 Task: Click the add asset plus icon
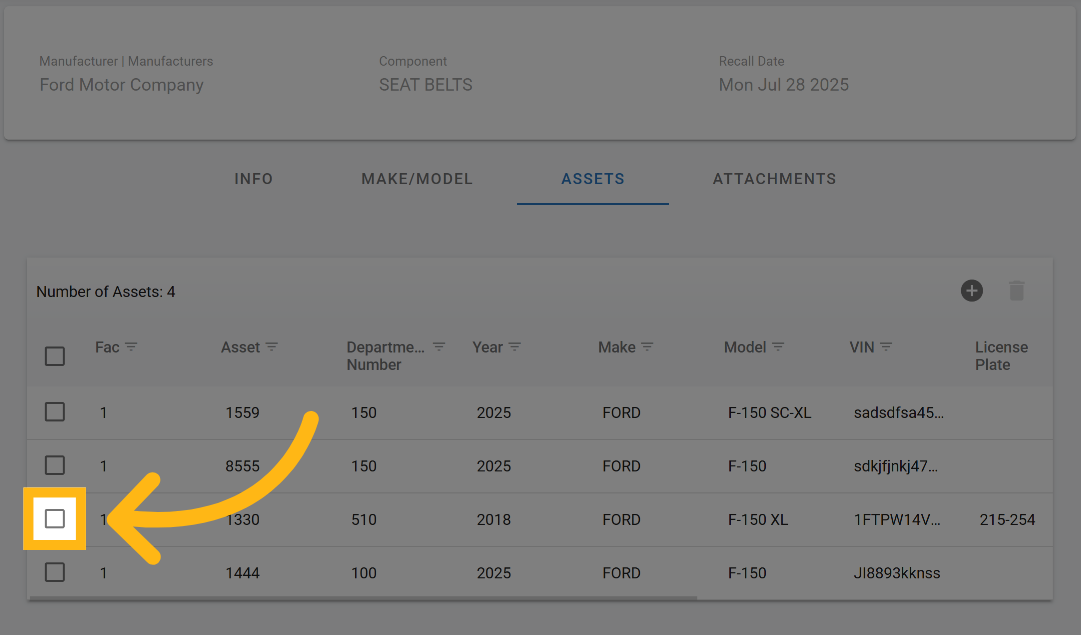pyautogui.click(x=971, y=291)
